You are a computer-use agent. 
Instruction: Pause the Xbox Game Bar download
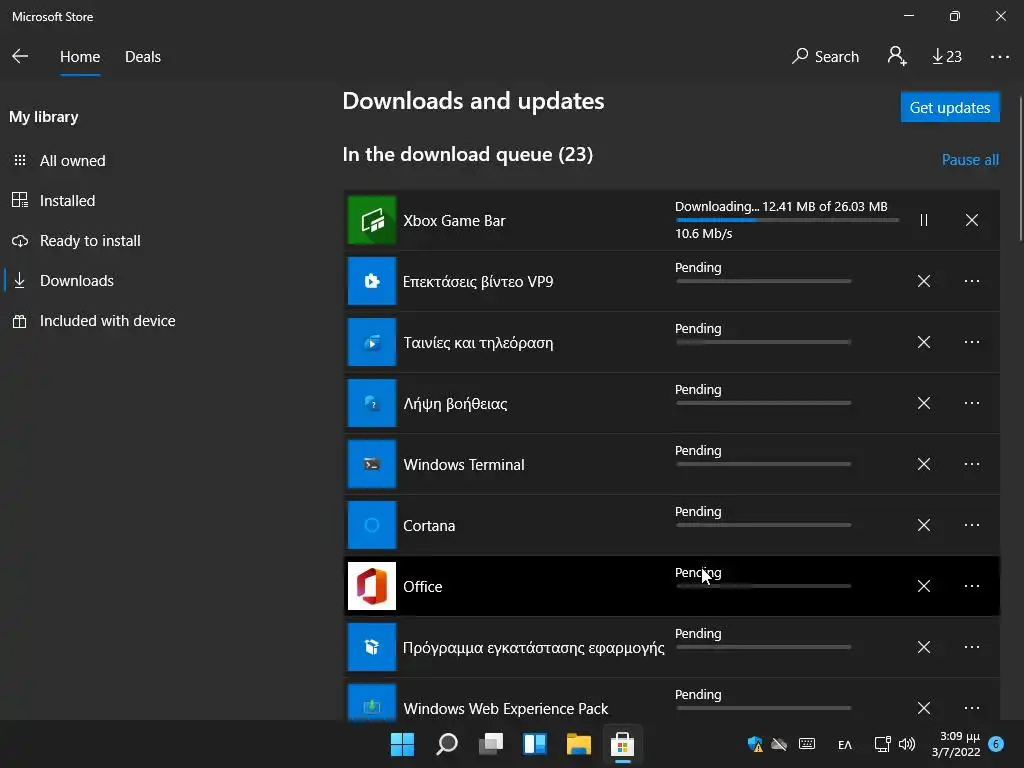click(x=923, y=220)
